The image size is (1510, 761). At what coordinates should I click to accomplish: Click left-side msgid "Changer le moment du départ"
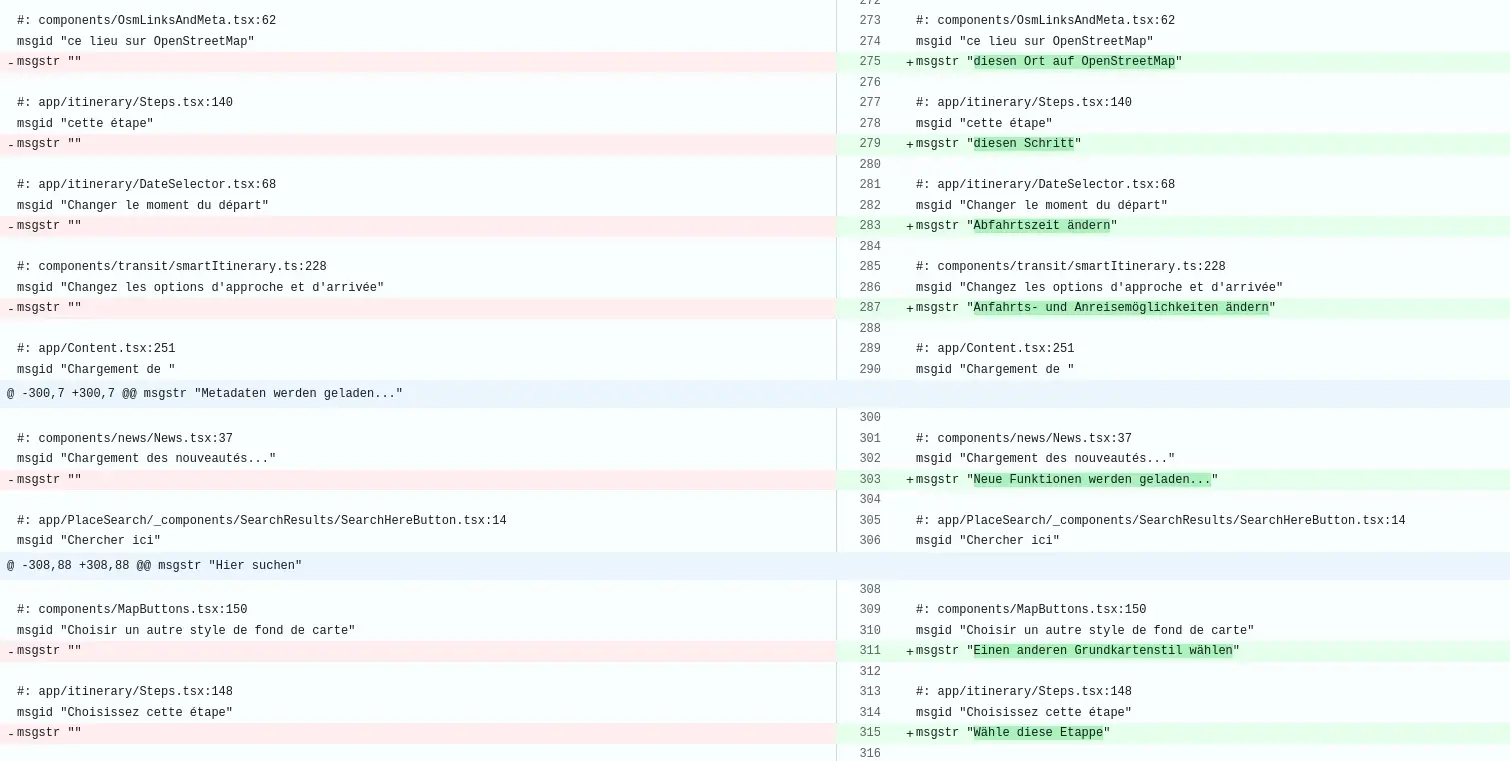coord(142,206)
